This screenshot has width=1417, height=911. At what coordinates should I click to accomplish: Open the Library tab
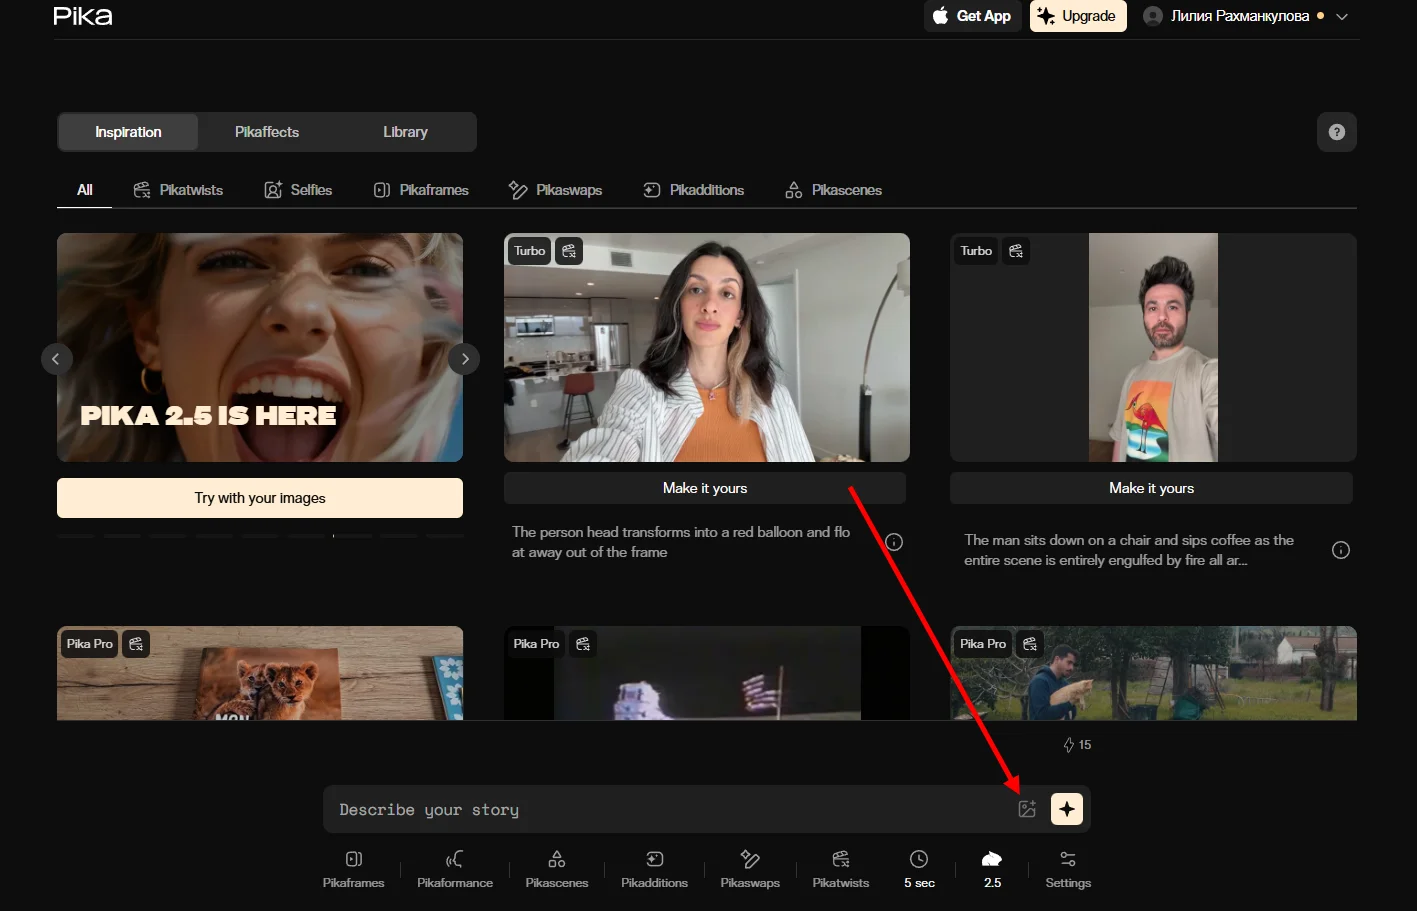405,132
